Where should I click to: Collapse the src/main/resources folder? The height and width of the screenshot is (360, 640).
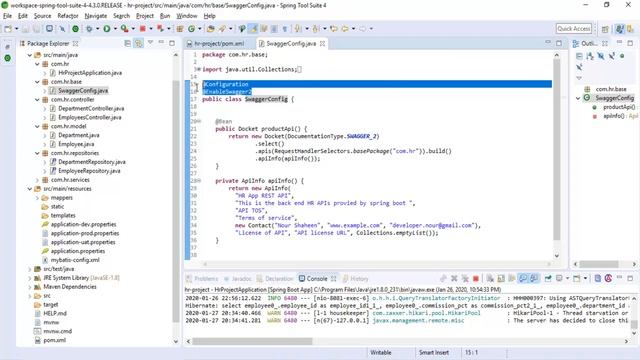(30, 189)
